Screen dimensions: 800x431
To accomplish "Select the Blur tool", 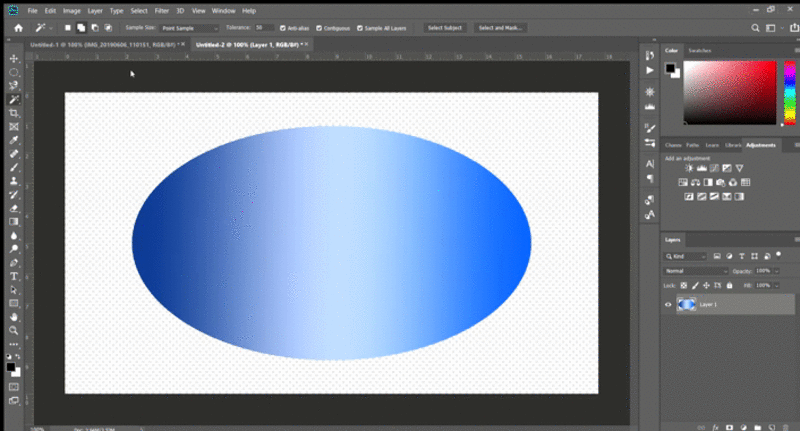I will [14, 236].
